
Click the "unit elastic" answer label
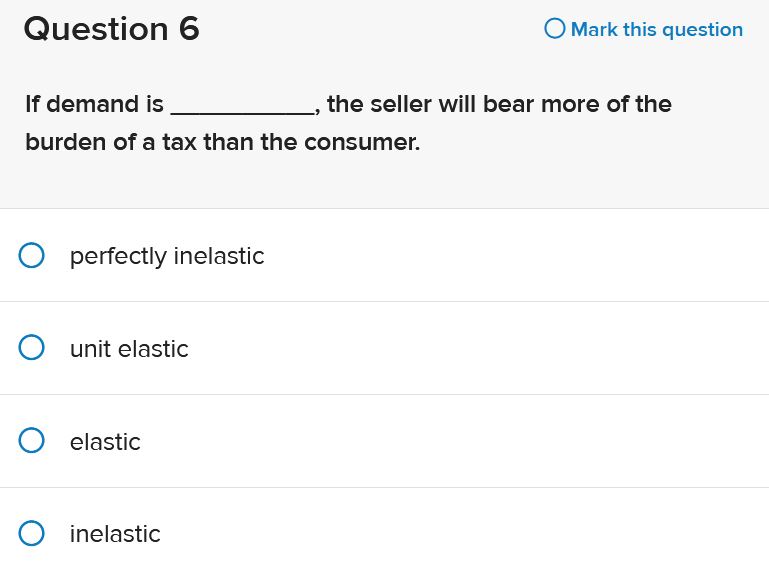point(129,349)
